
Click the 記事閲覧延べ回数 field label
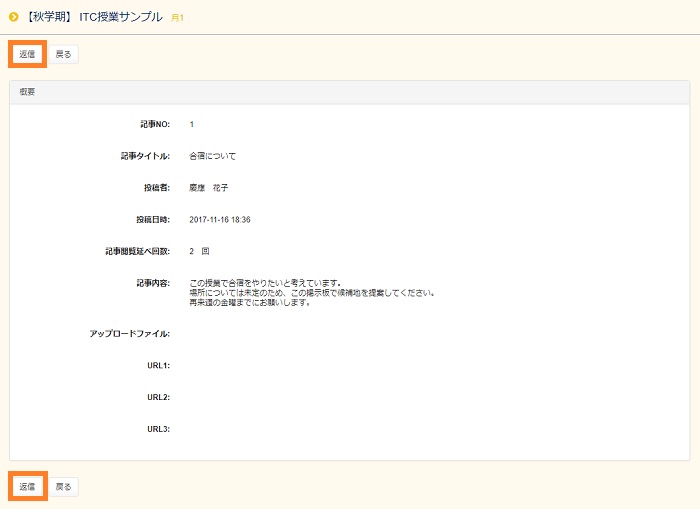(x=137, y=251)
